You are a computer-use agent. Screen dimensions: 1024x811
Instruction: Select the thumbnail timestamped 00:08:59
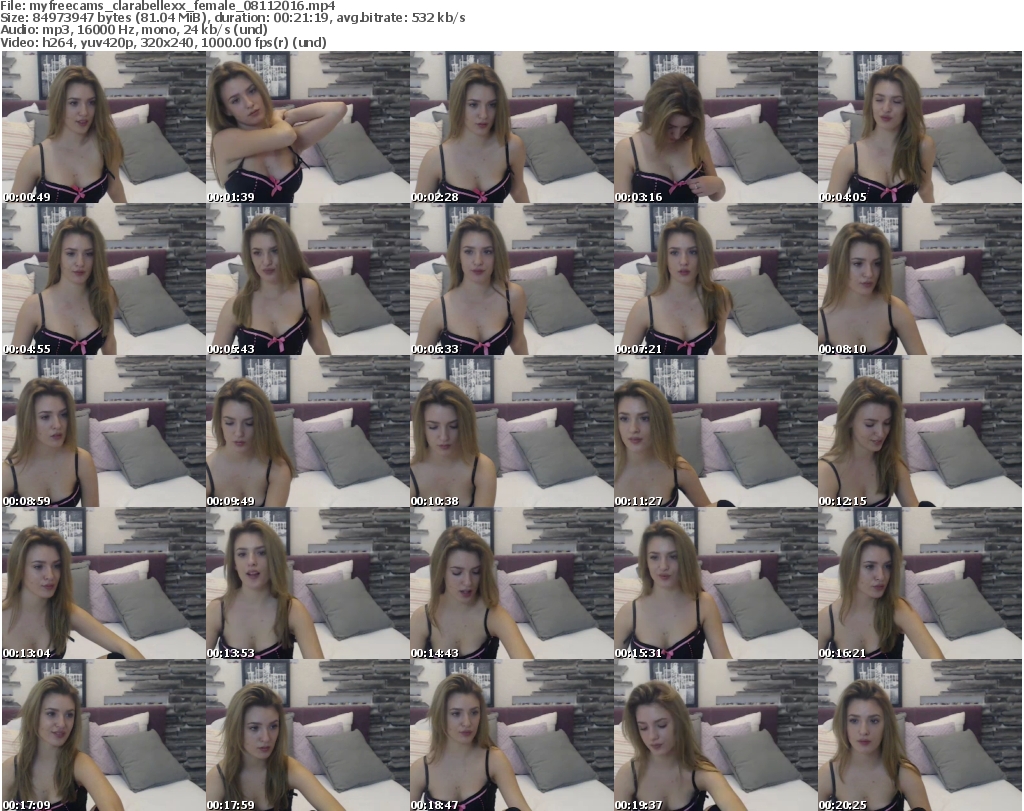point(104,431)
